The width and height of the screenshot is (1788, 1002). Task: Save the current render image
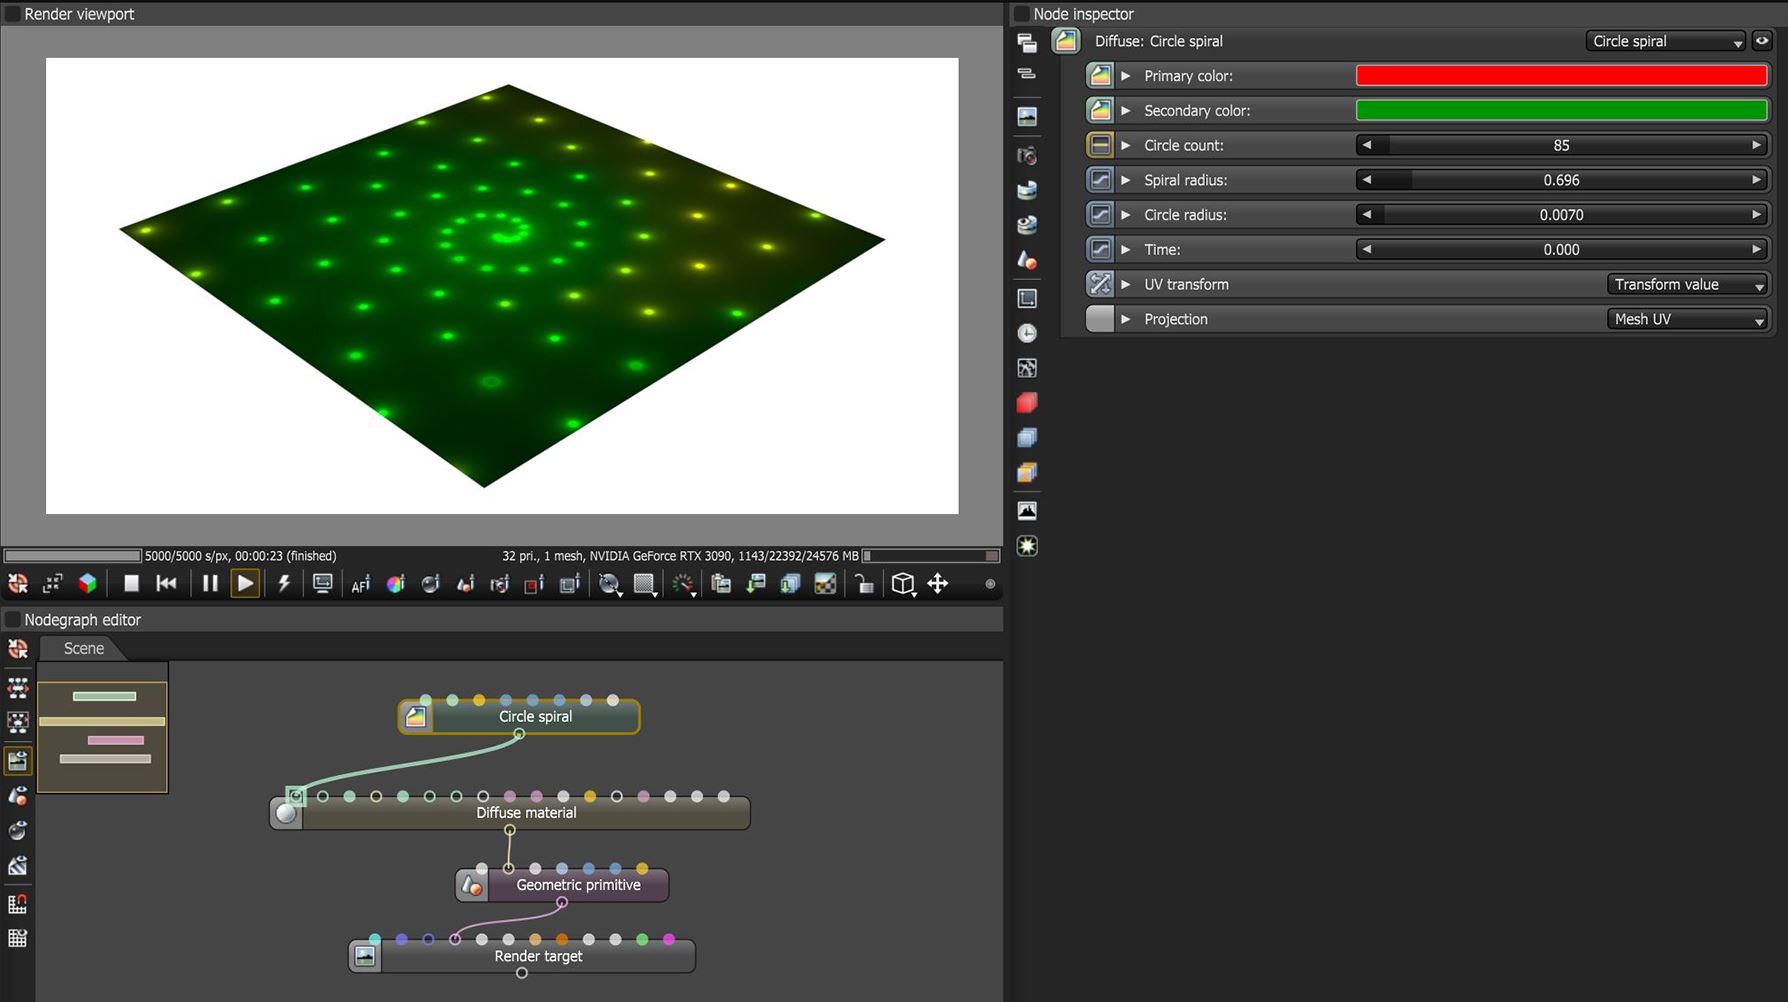click(756, 584)
